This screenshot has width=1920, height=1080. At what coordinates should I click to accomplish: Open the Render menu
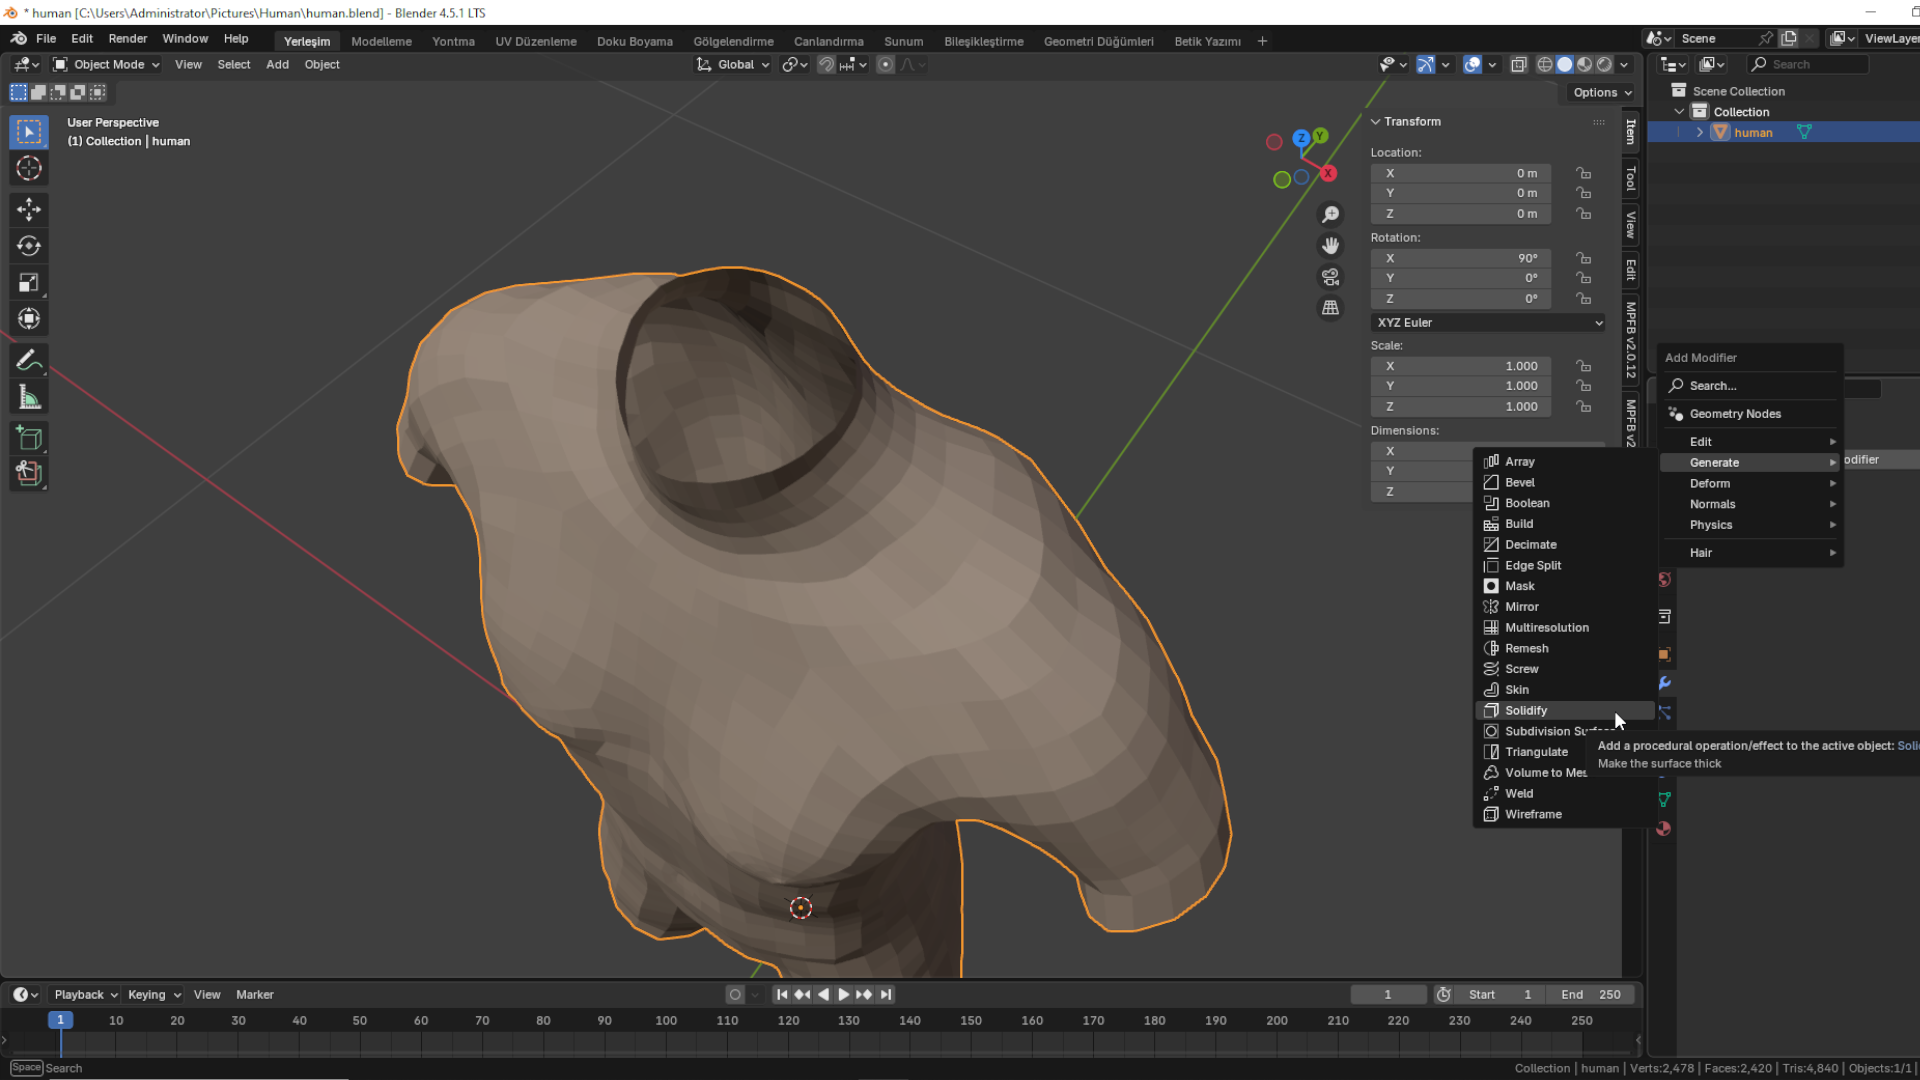point(127,38)
